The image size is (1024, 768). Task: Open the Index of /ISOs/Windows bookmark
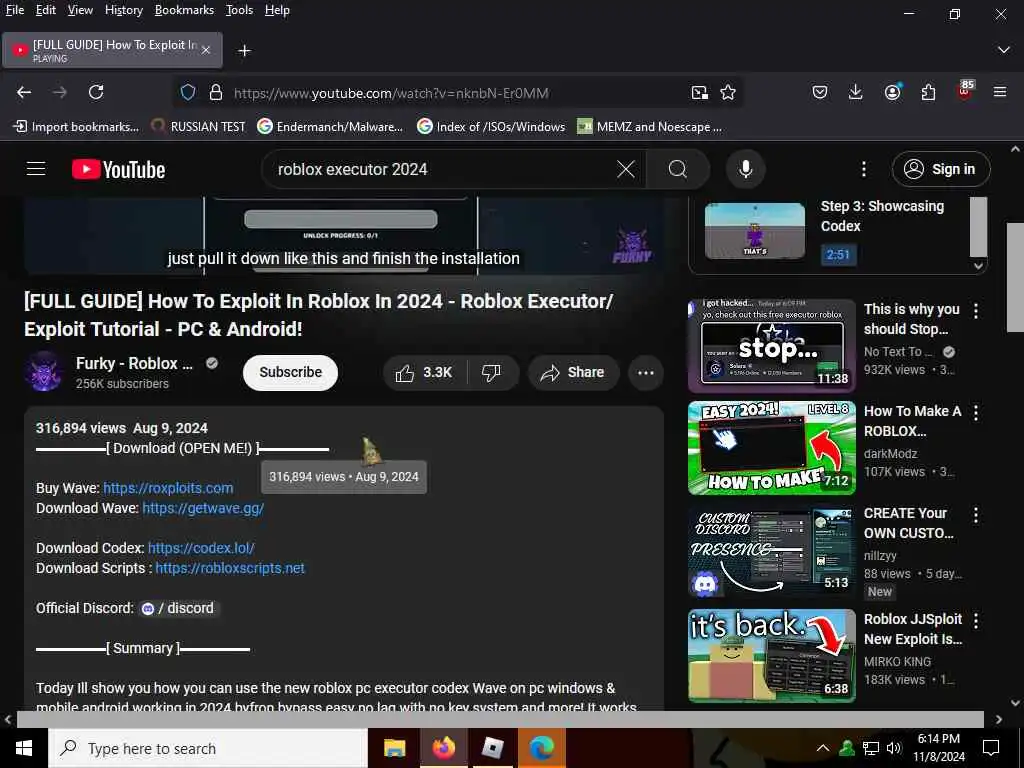491,127
